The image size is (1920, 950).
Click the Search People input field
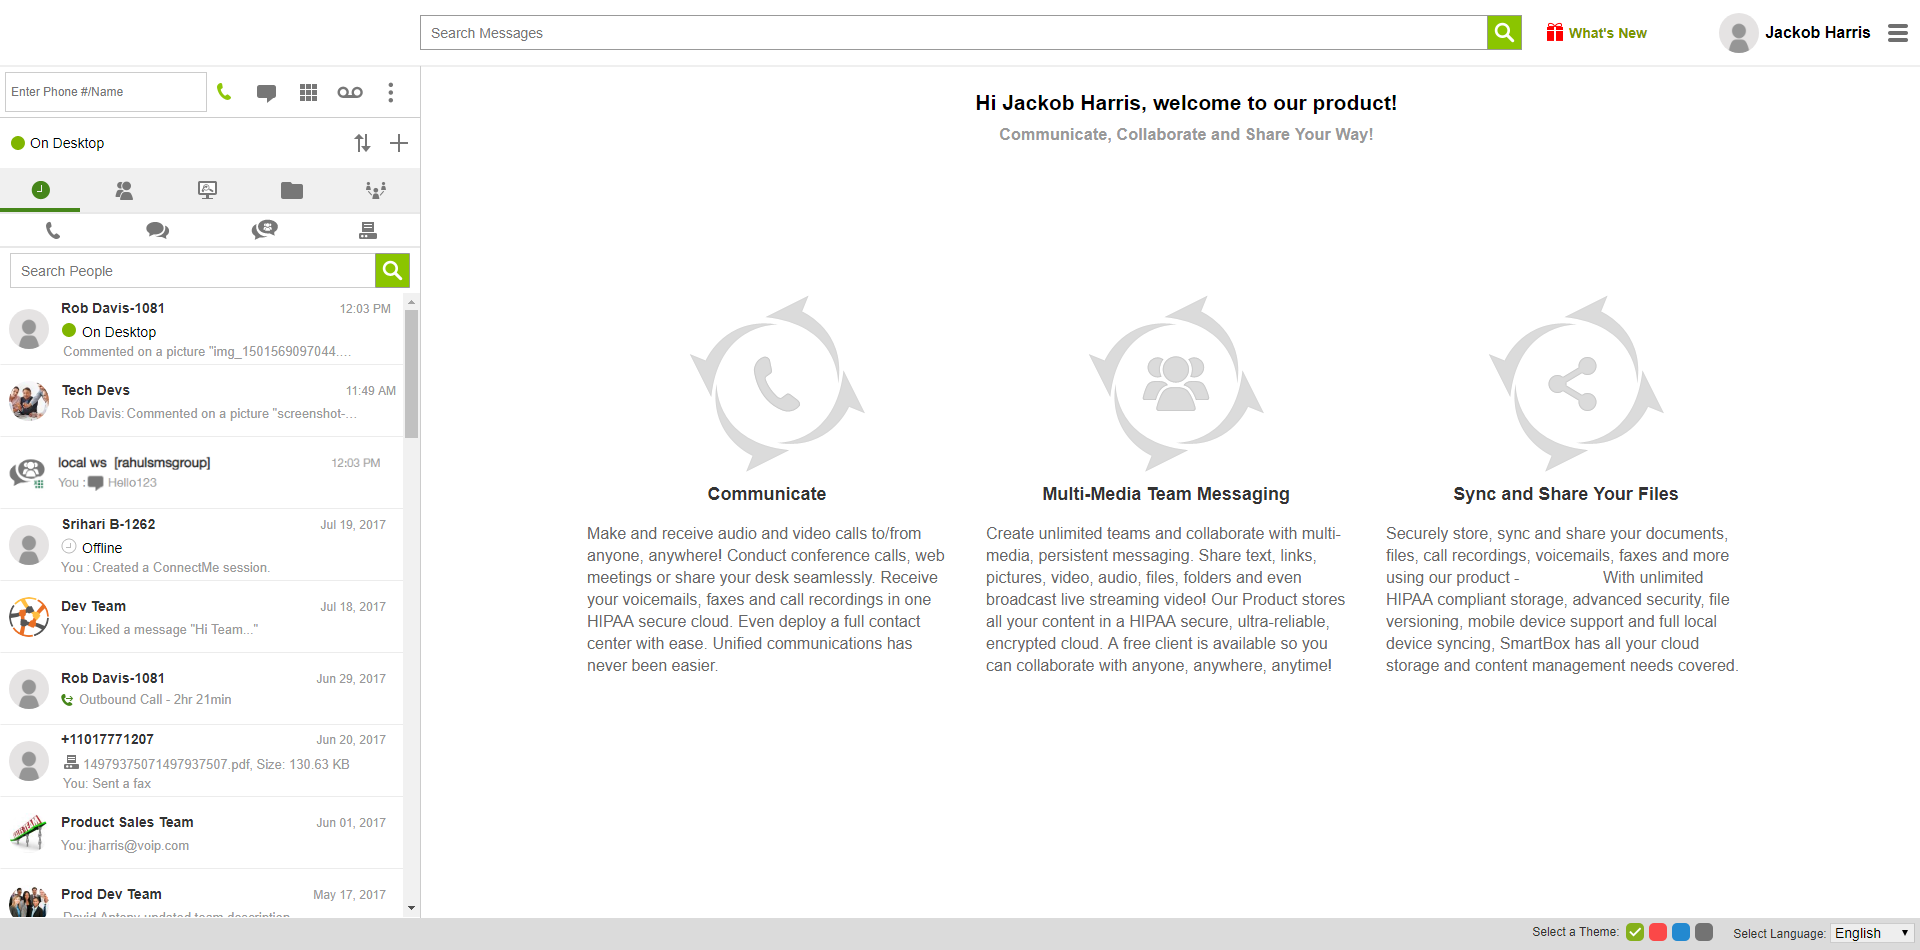(193, 271)
